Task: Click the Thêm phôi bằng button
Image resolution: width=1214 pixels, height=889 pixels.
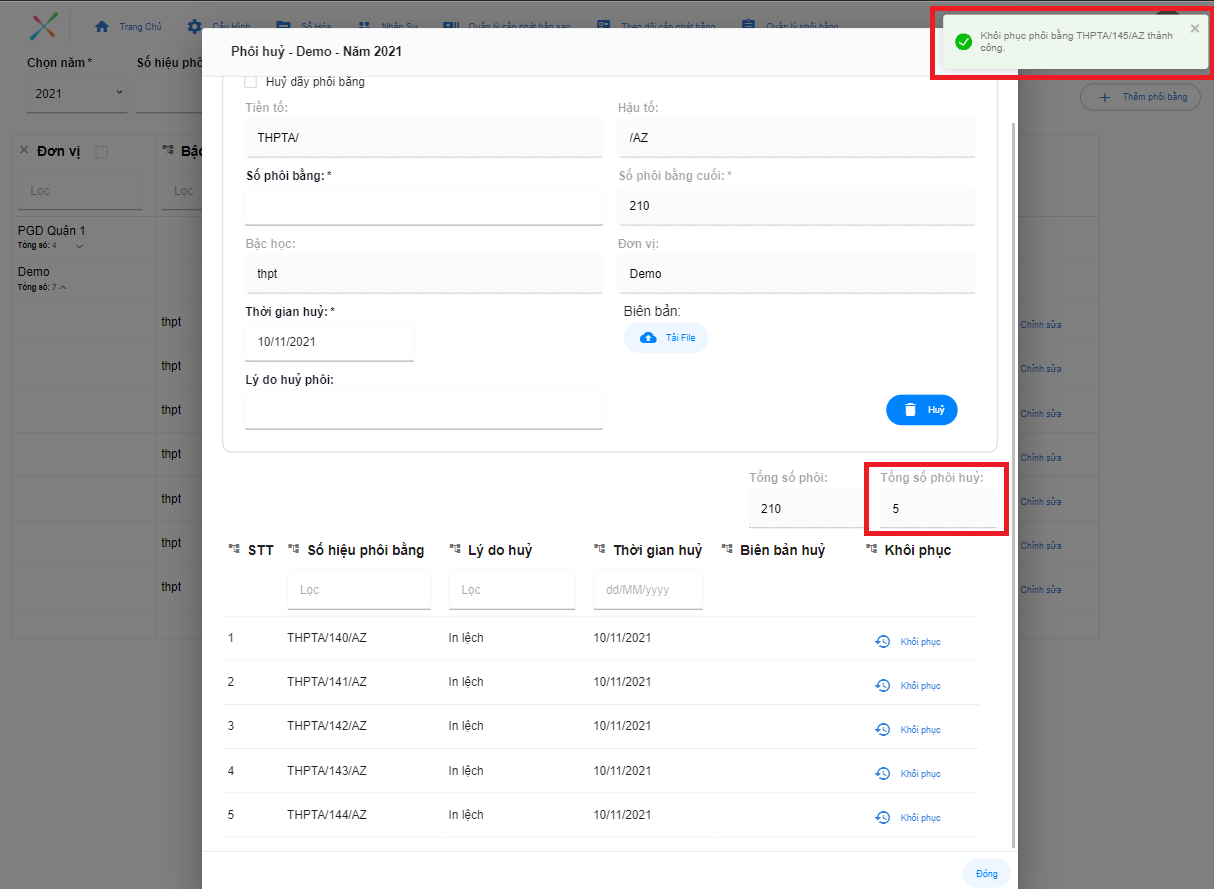Action: 1140,97
